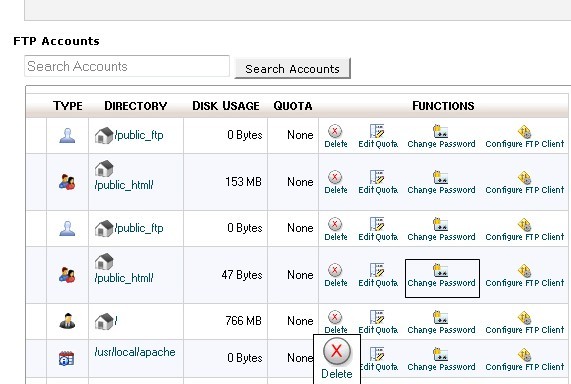Click the two-user type icon in the 47 Bytes row
Image resolution: width=571 pixels, height=384 pixels.
click(67, 275)
